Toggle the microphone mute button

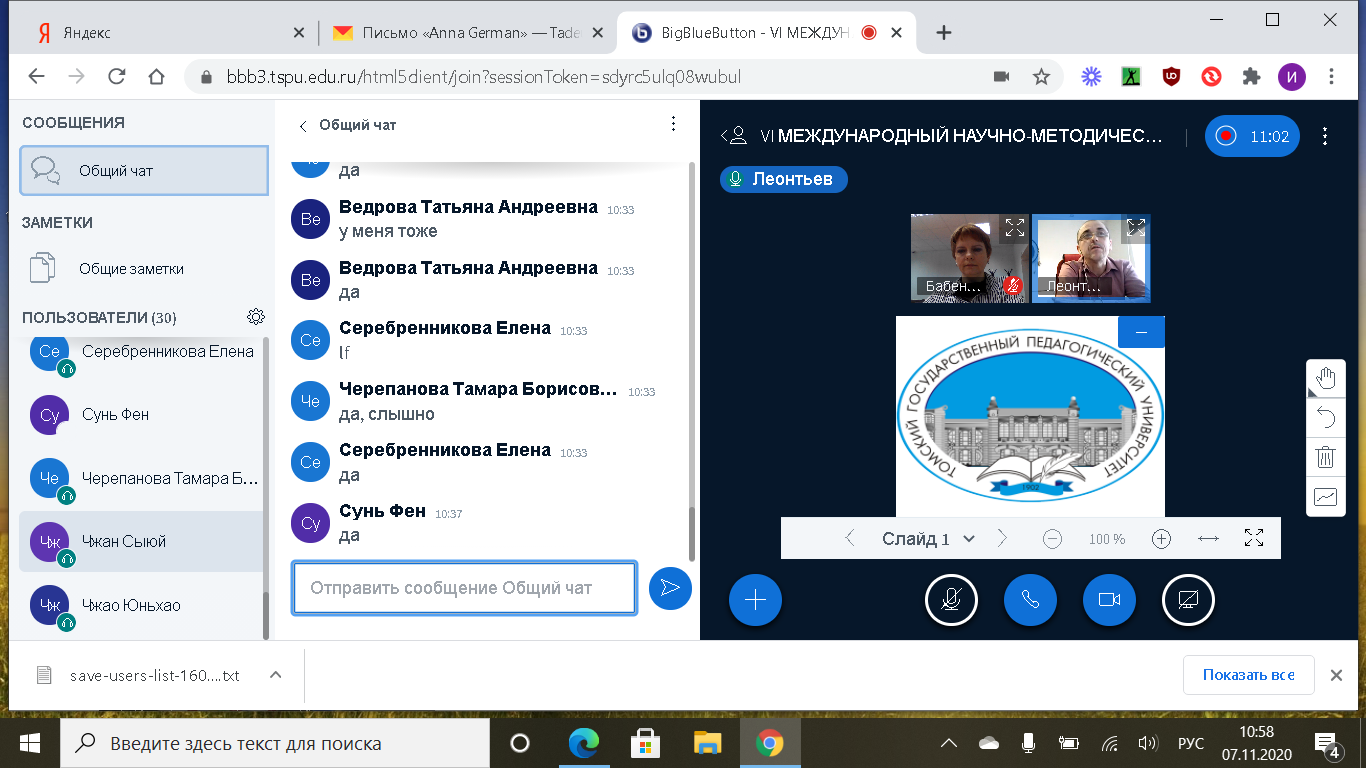click(952, 600)
